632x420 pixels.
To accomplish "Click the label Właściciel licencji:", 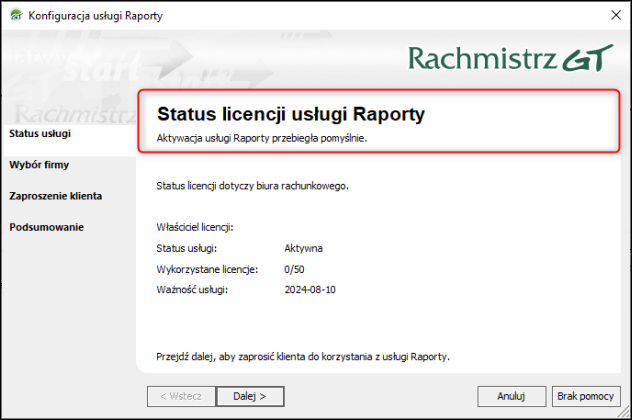I will (x=195, y=227).
